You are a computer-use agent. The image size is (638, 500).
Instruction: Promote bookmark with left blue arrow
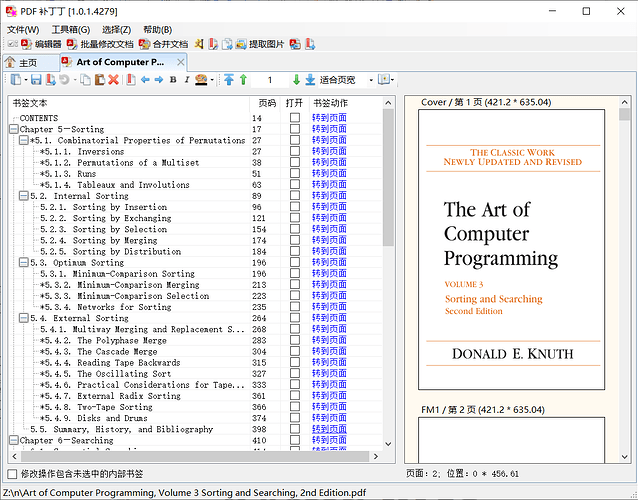pos(145,80)
